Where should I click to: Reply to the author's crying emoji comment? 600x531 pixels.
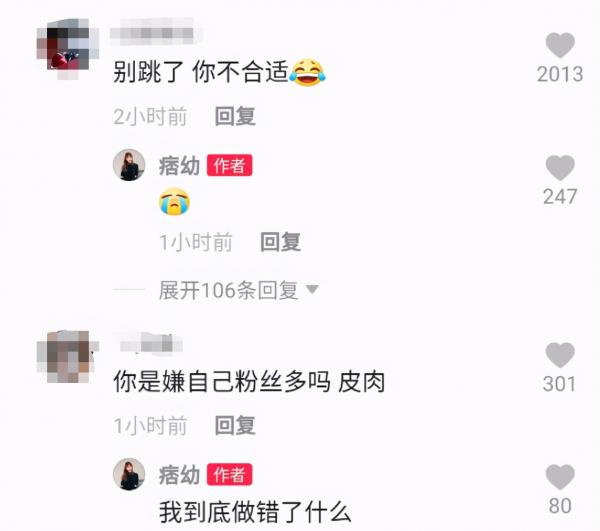click(x=280, y=242)
